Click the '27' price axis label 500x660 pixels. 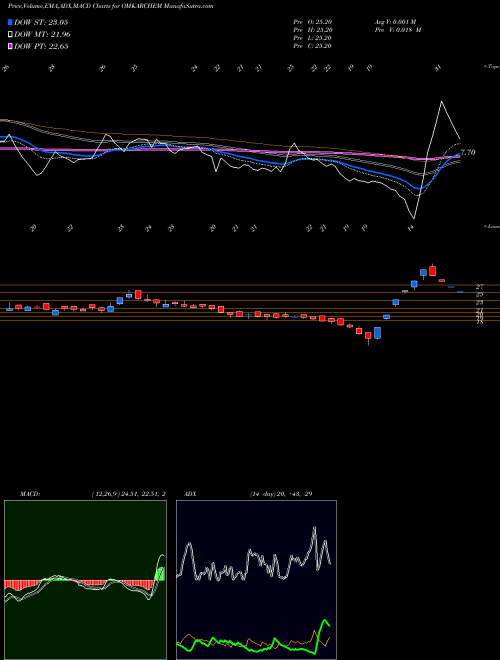pos(479,286)
